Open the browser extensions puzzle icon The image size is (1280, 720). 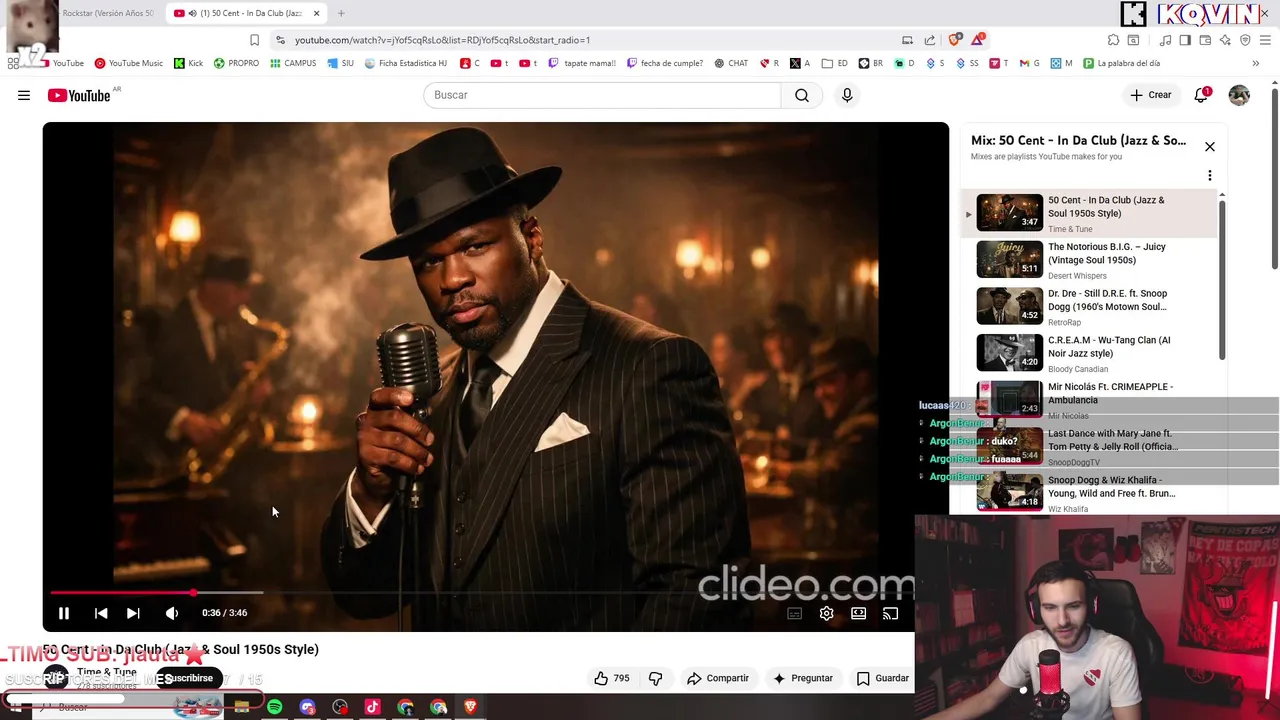click(x=1113, y=40)
